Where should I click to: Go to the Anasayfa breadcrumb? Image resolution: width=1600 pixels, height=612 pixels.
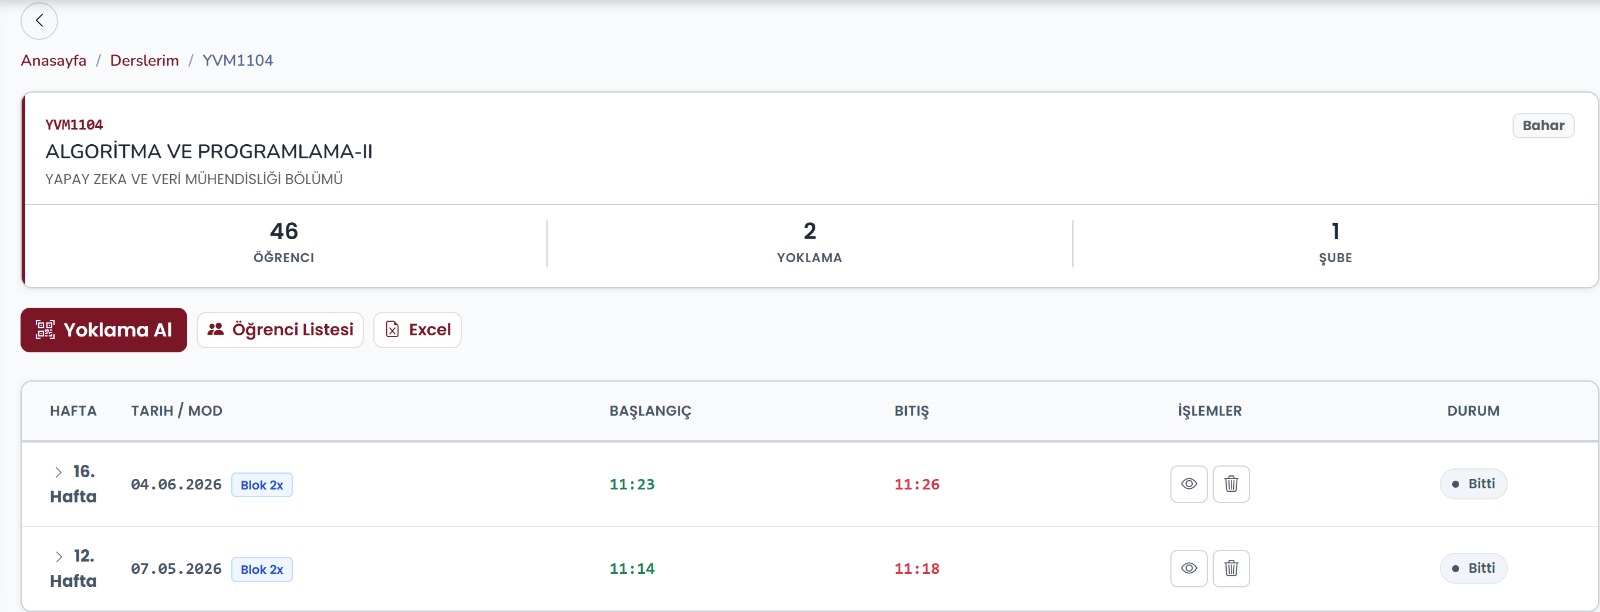pyautogui.click(x=54, y=60)
